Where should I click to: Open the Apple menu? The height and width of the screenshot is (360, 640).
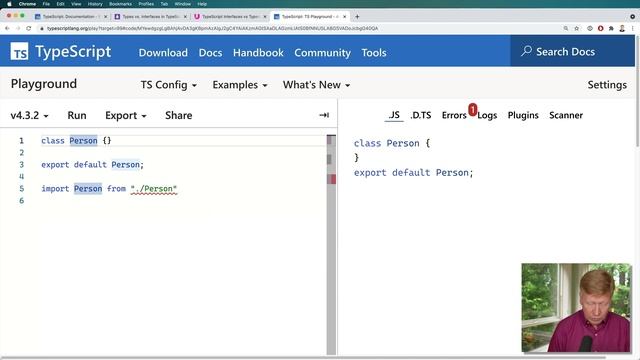[9, 4]
